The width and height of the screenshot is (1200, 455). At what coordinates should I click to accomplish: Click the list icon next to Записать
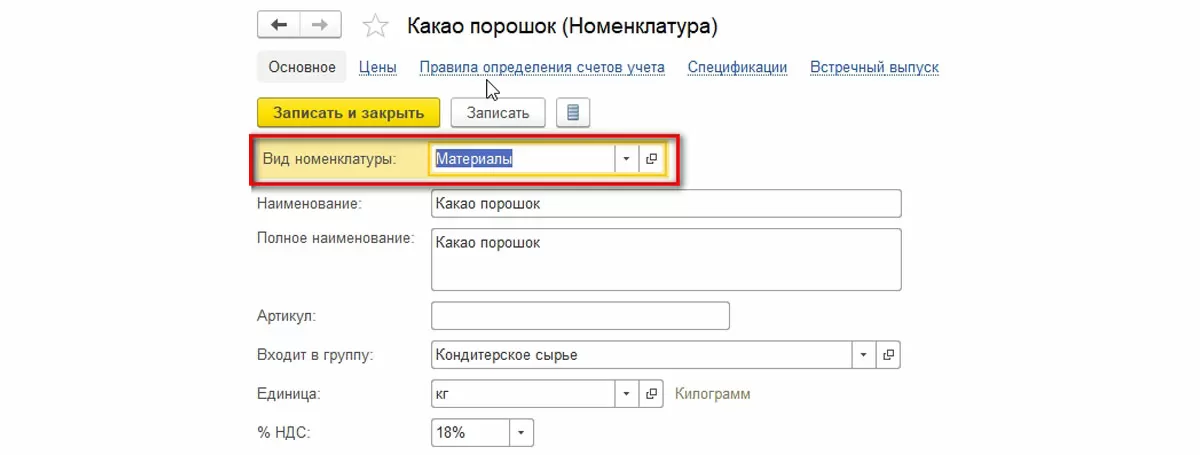coord(573,113)
